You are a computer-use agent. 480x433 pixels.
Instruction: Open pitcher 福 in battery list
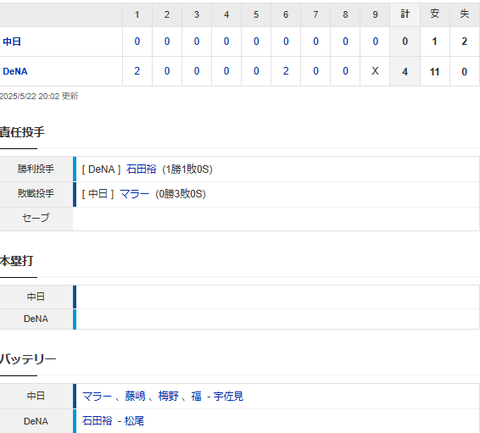[x=196, y=396]
